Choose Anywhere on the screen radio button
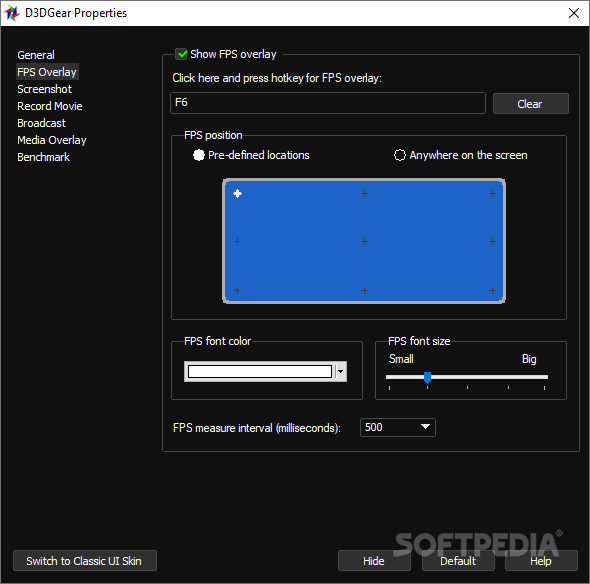Screen dimensions: 590x584 click(400, 155)
